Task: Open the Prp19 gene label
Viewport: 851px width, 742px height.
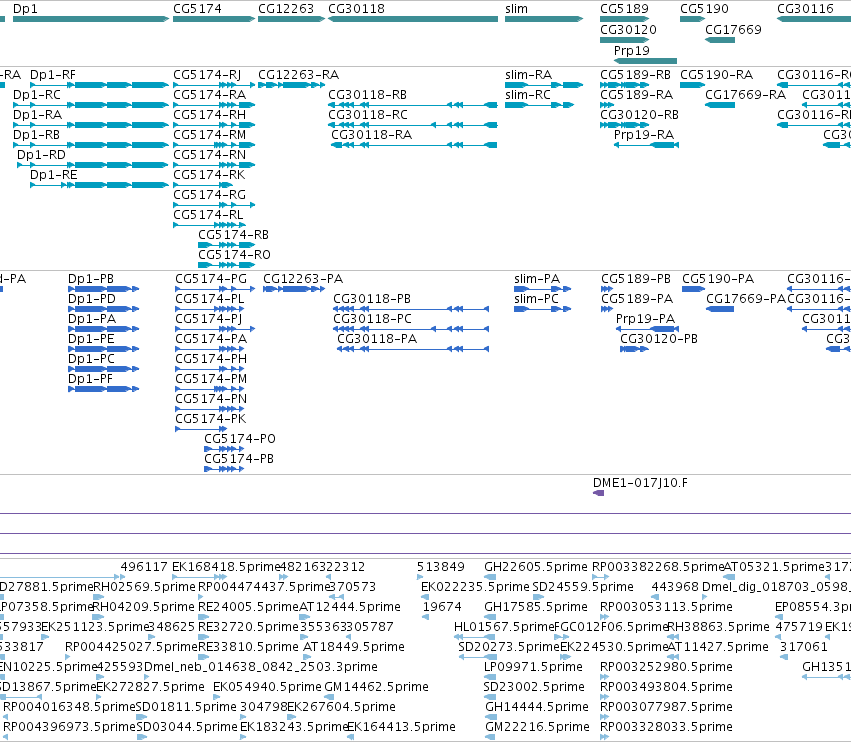Action: coord(632,50)
